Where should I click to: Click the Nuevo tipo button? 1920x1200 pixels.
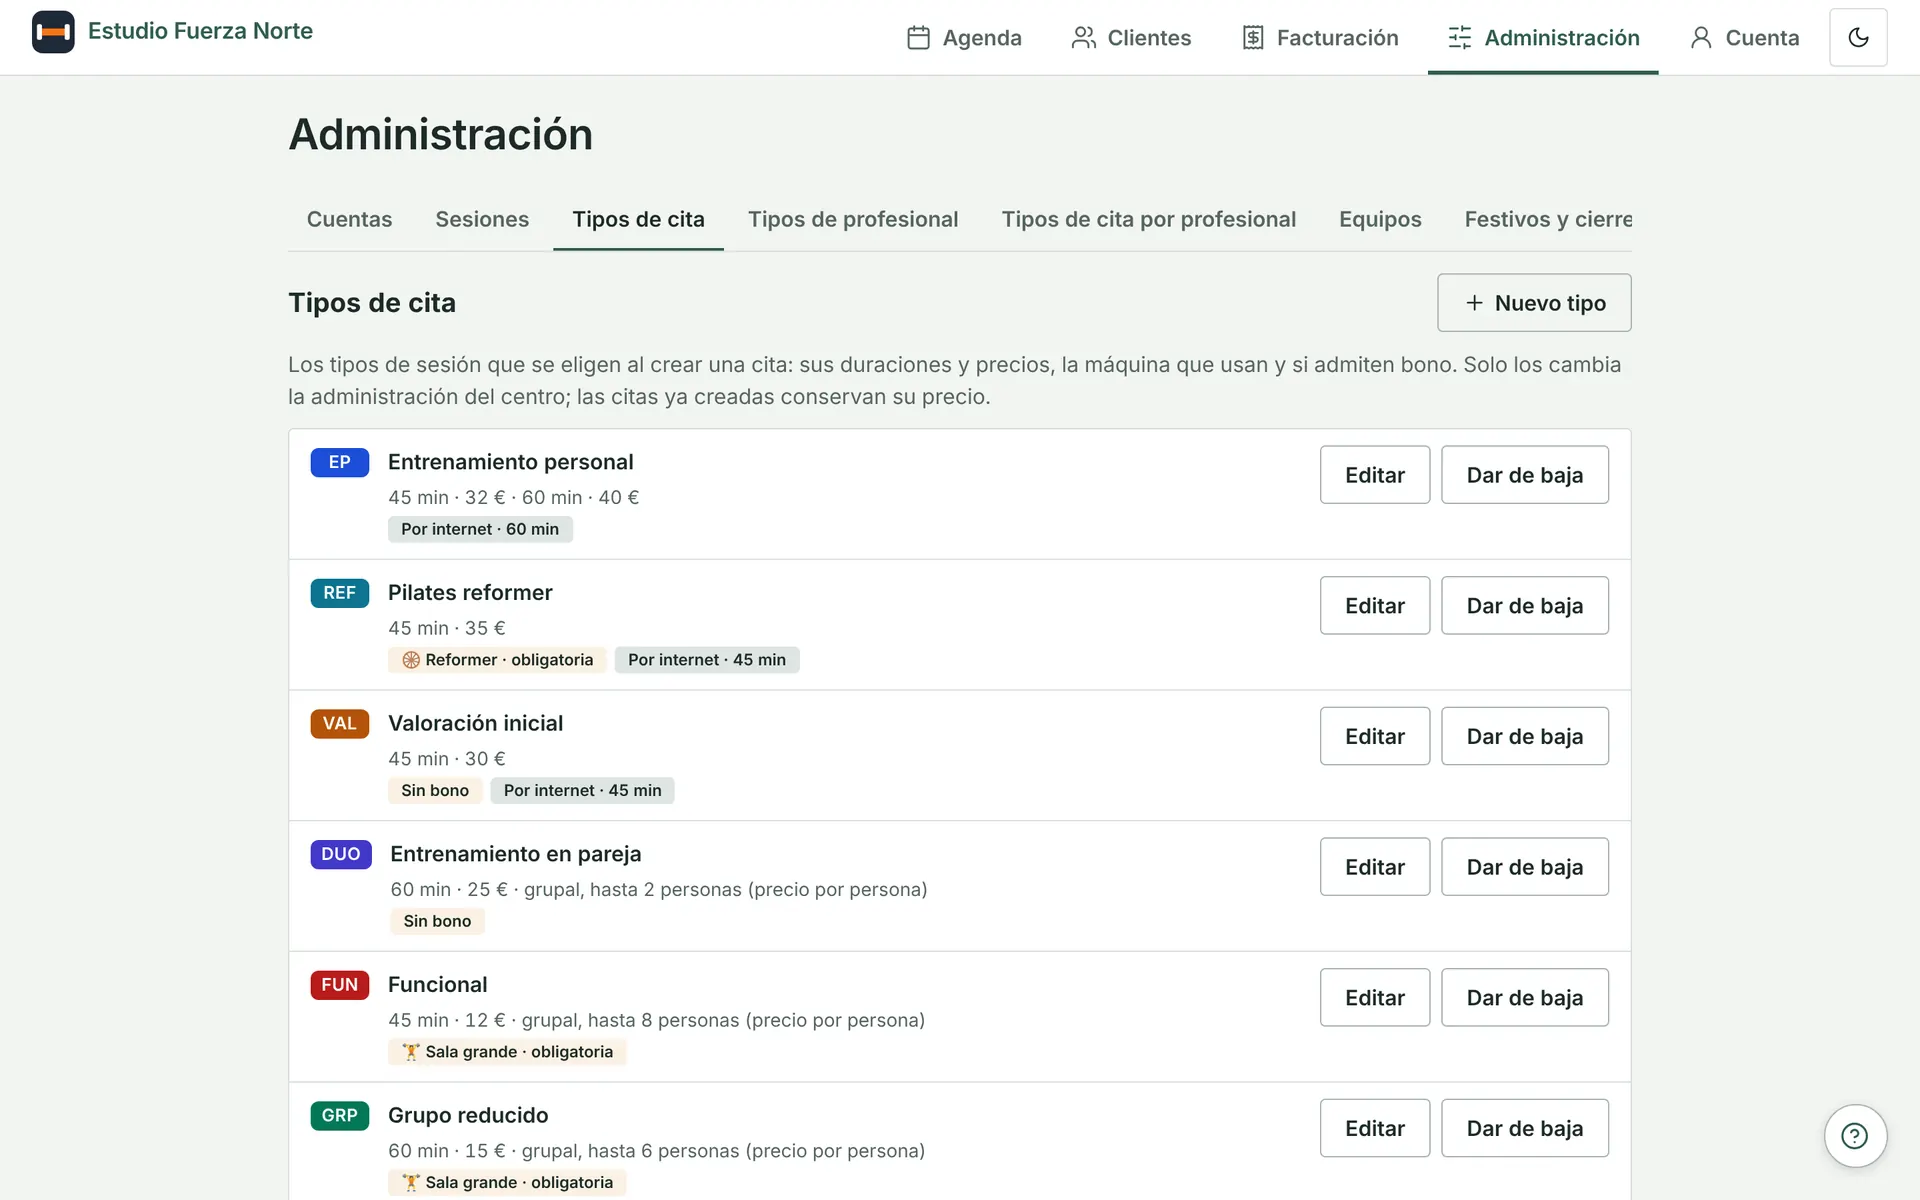pos(1534,303)
